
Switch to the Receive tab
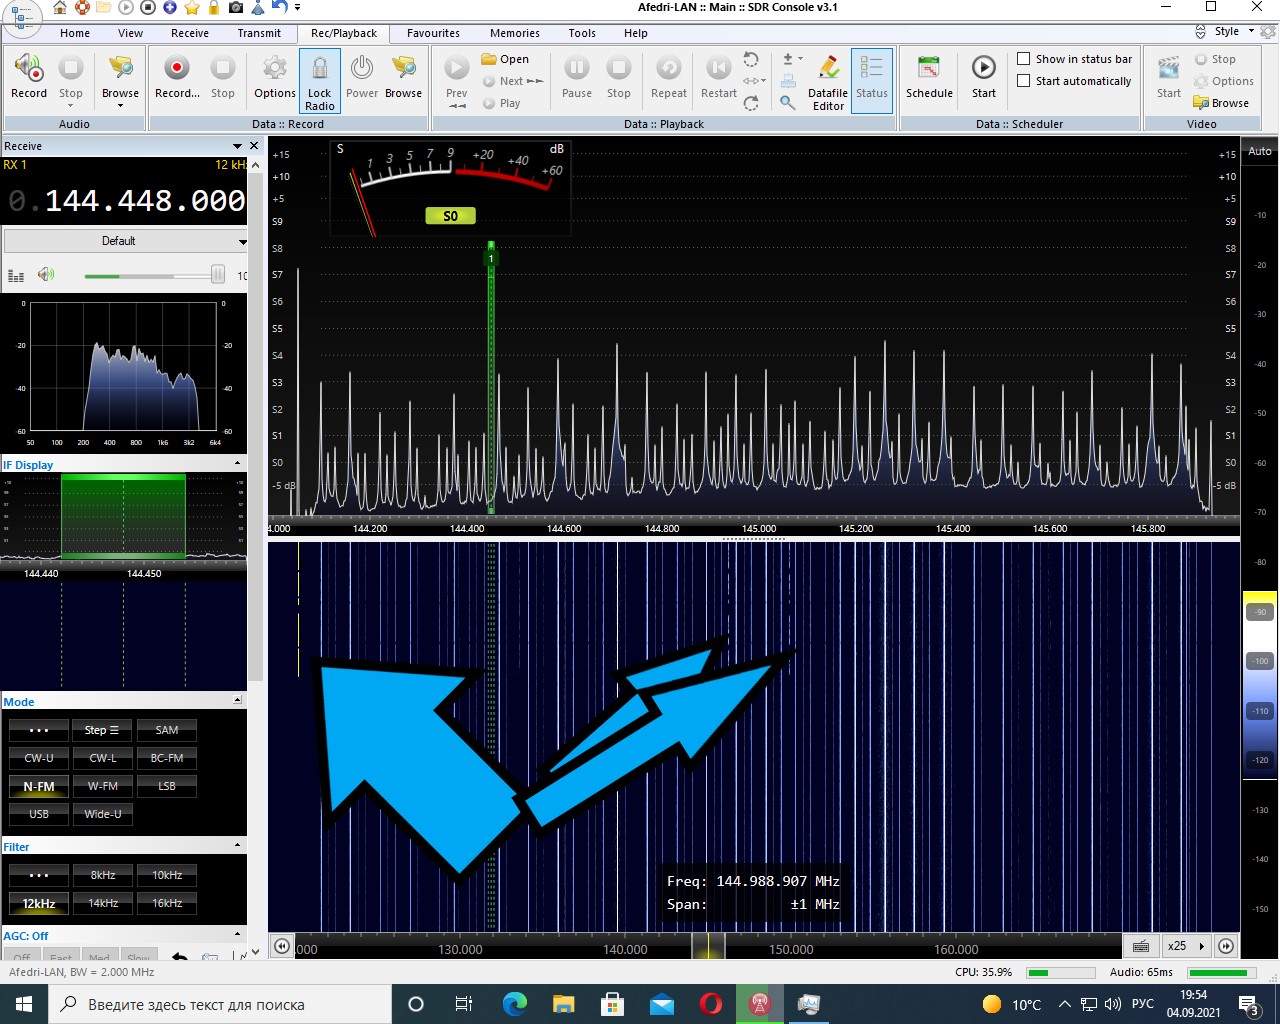(190, 33)
